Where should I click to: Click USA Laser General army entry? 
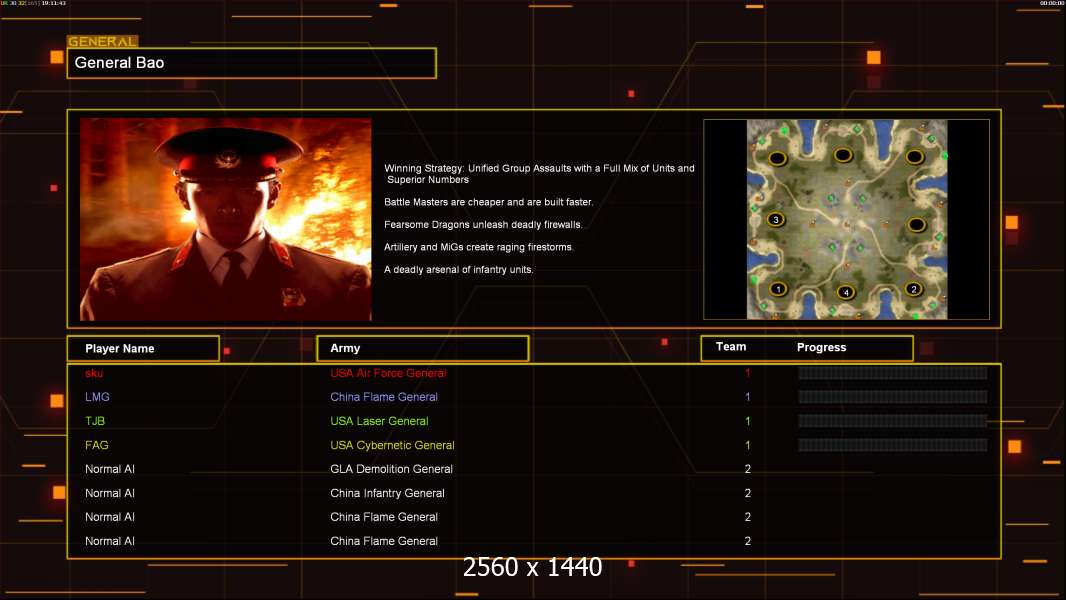[379, 421]
